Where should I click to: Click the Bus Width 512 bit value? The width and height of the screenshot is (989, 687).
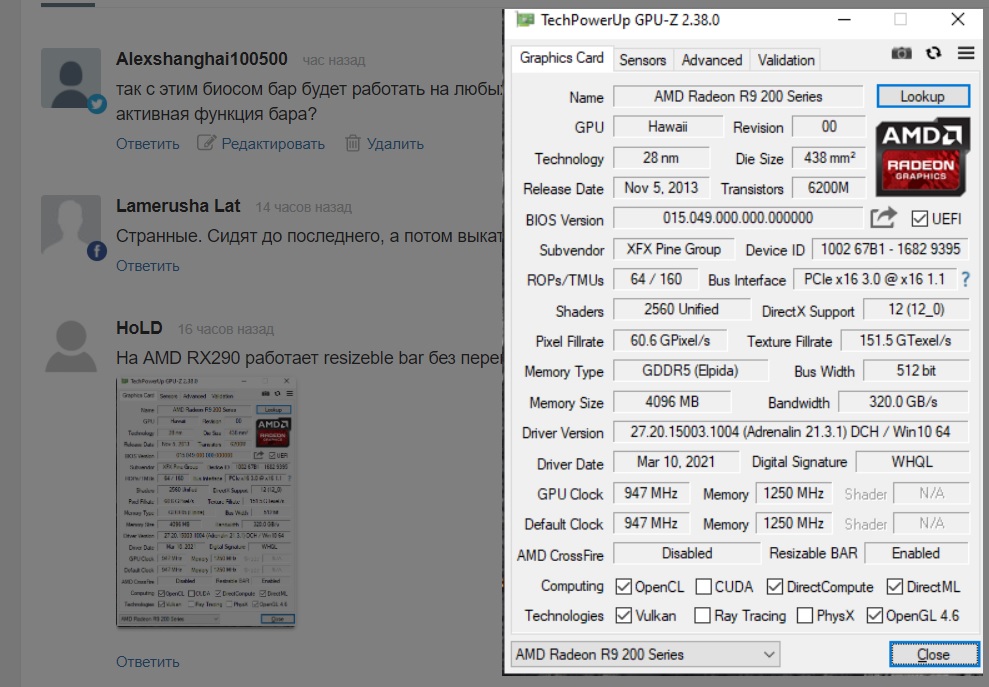916,371
